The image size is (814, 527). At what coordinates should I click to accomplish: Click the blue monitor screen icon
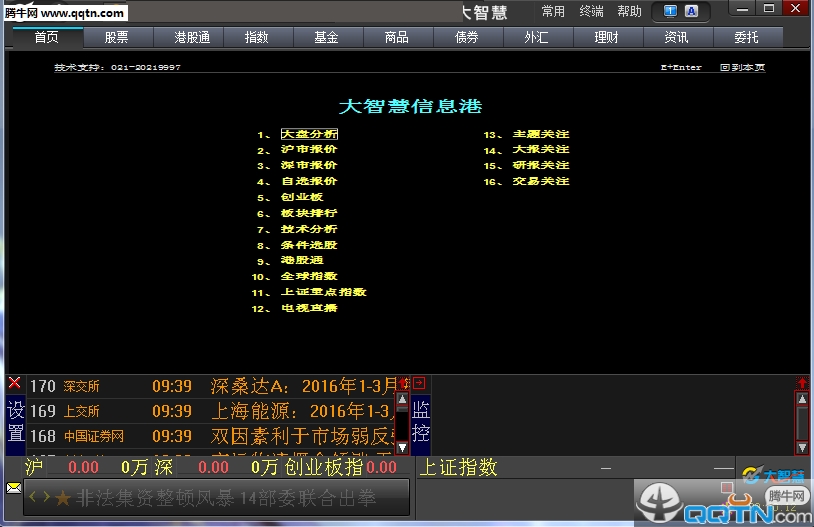tap(670, 11)
